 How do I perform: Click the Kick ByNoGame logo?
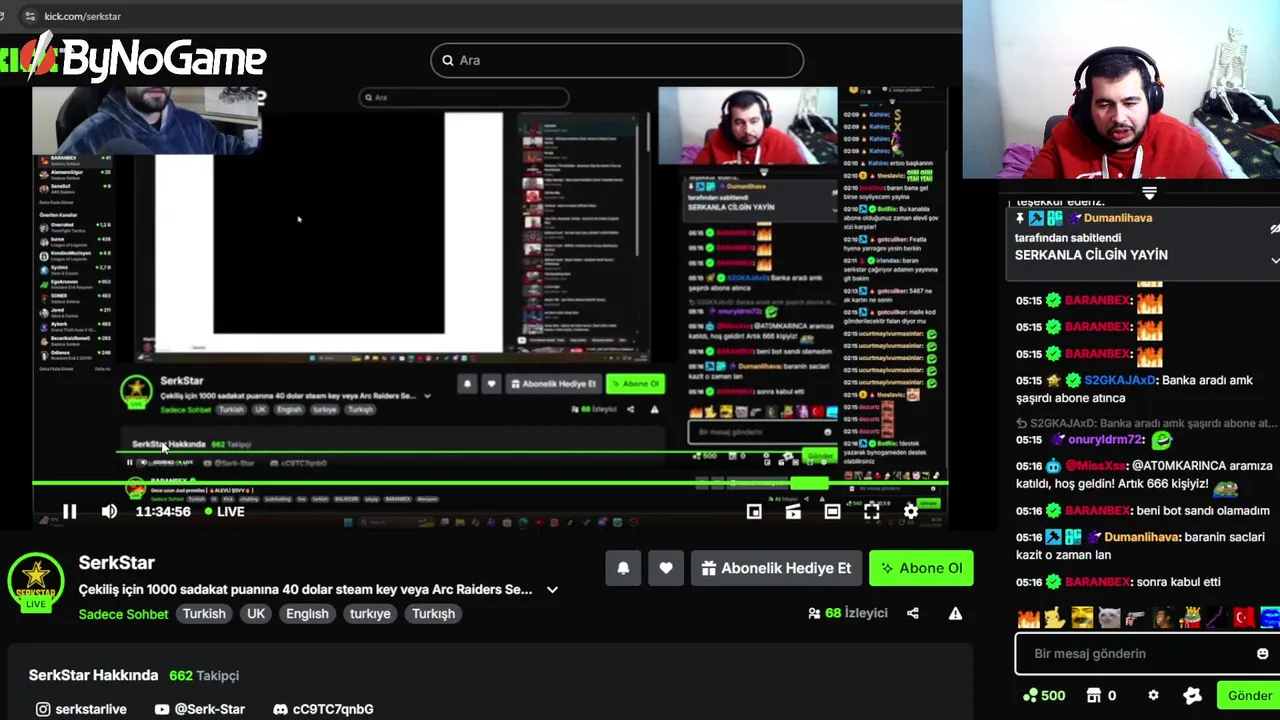(134, 59)
